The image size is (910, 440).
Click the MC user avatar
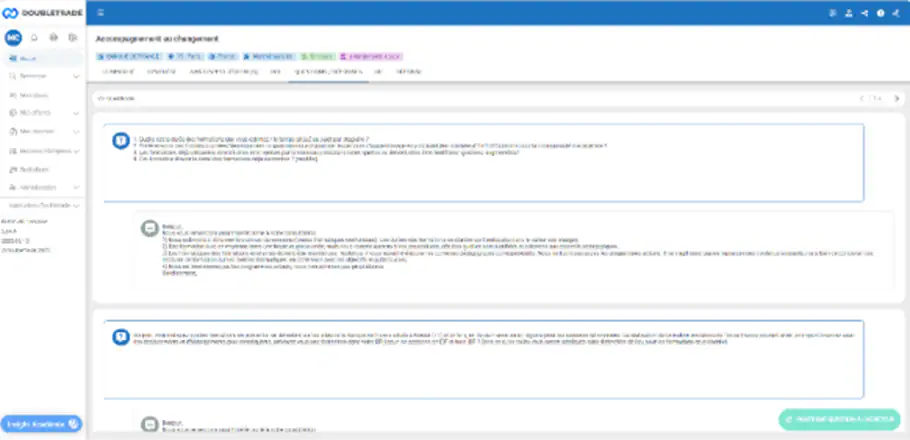tap(13, 37)
